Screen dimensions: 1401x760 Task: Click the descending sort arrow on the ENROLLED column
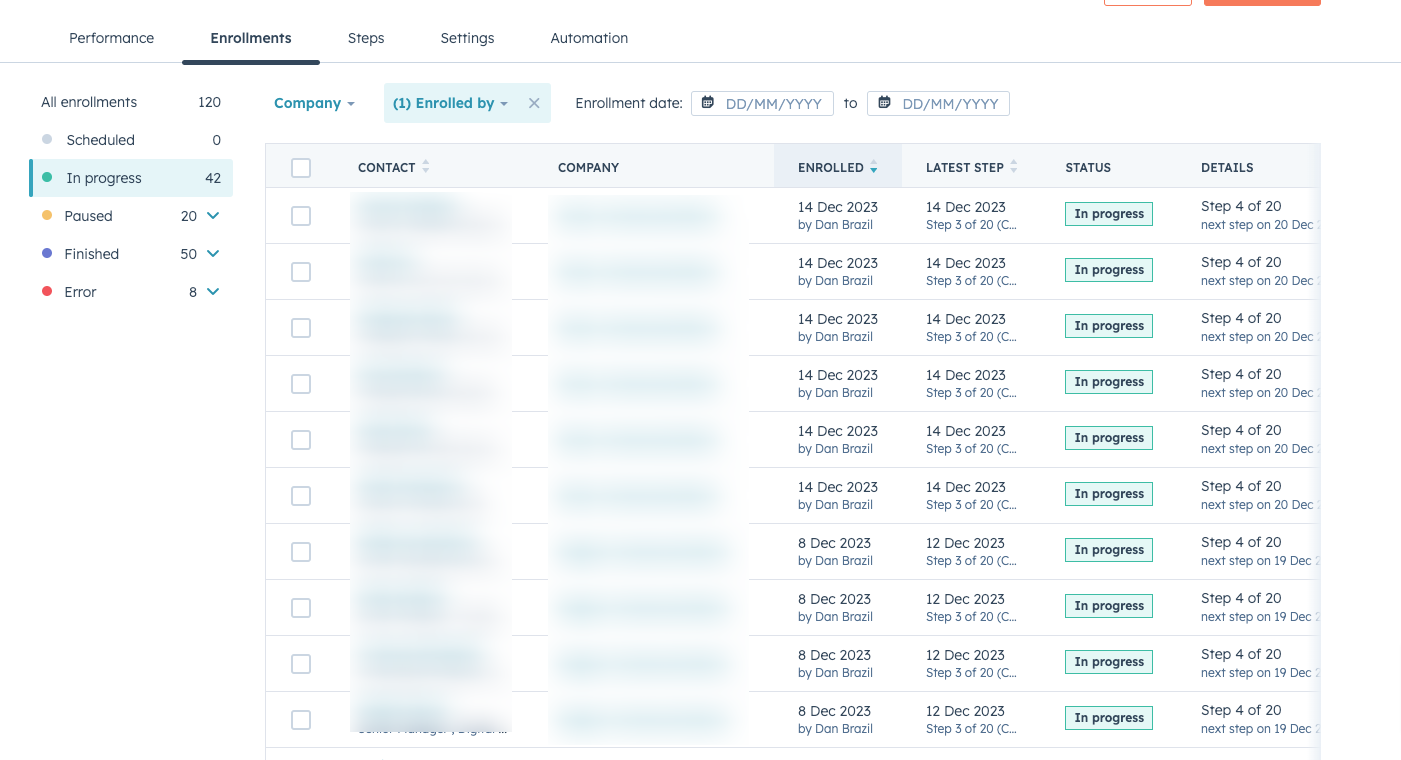pyautogui.click(x=874, y=171)
